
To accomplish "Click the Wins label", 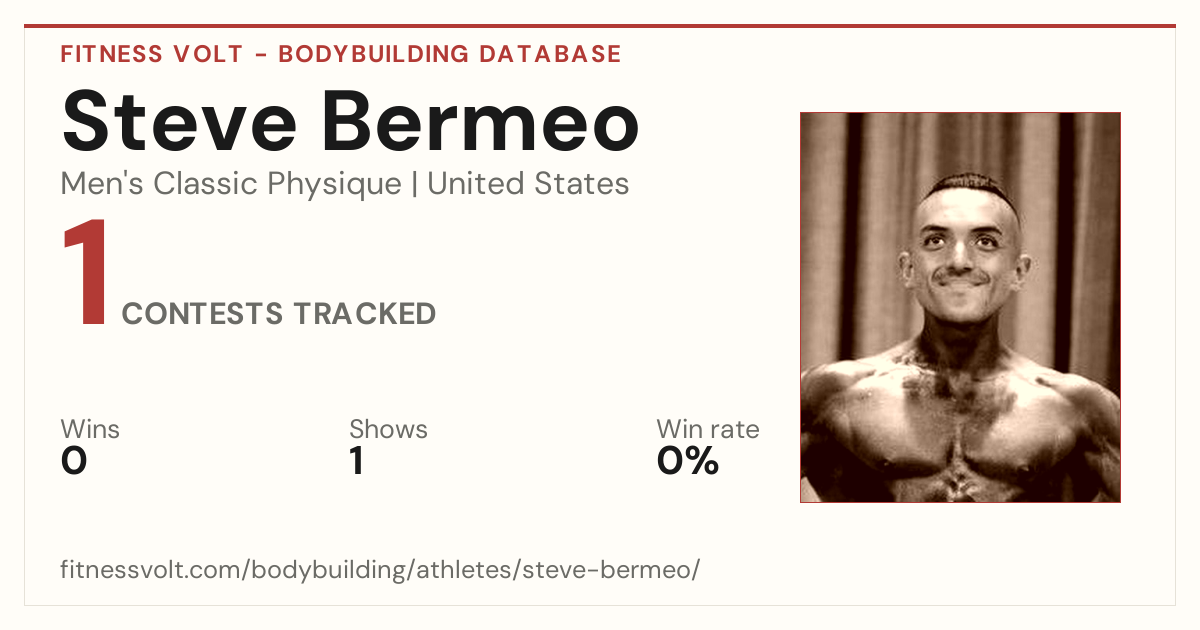I will click(90, 430).
